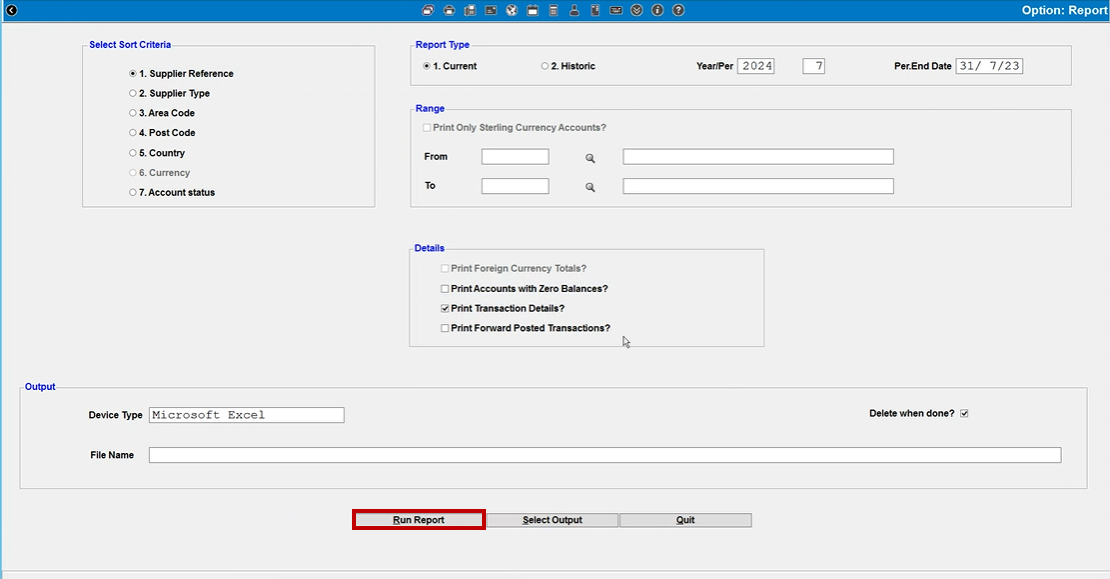Click the Year field showing 2024
Screen dimensions: 1110x579
[x=756, y=66]
